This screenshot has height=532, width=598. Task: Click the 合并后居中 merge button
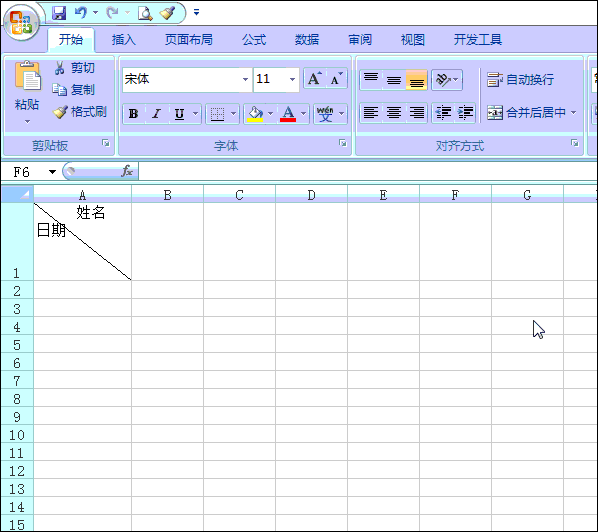[x=531, y=113]
